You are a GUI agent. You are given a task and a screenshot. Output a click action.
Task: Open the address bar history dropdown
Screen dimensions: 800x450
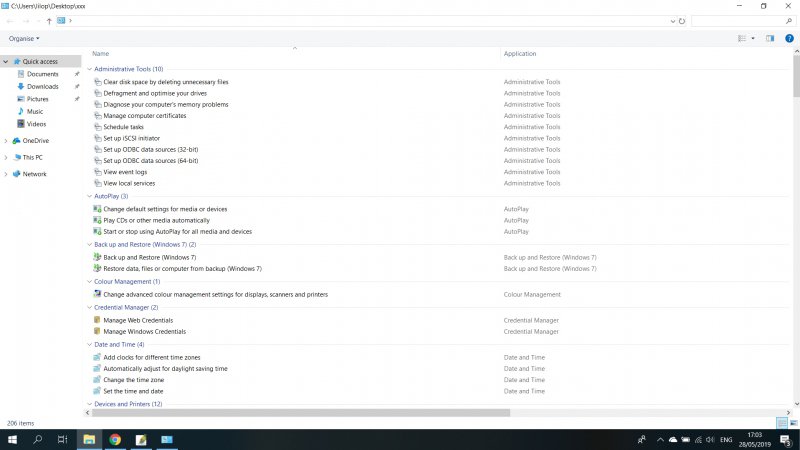[x=672, y=21]
